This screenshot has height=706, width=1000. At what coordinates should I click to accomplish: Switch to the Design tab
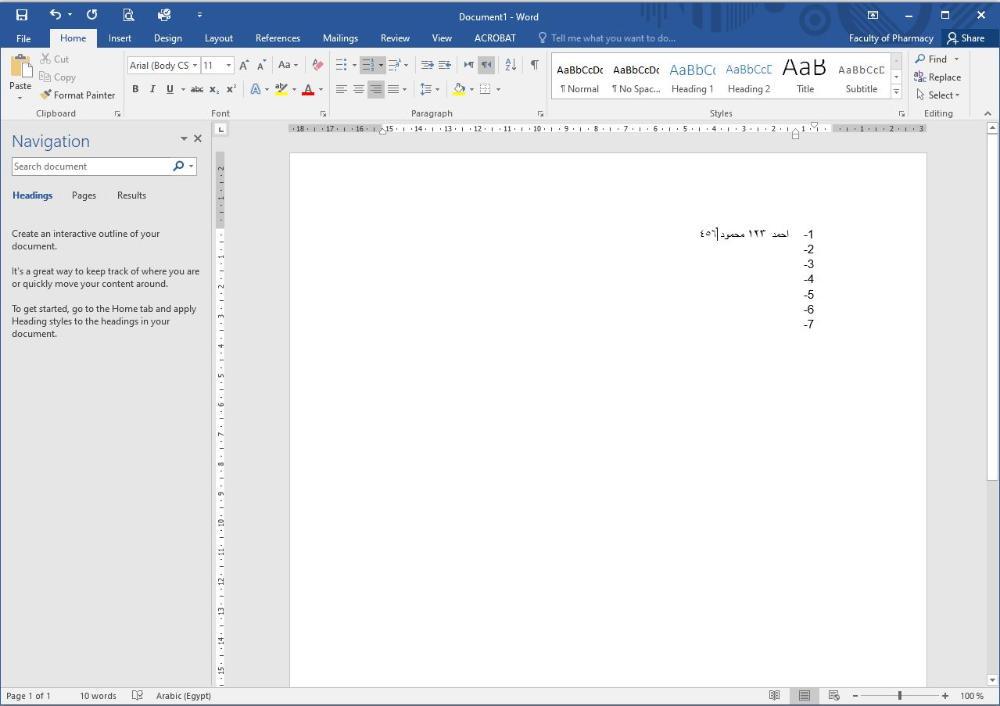coord(168,38)
